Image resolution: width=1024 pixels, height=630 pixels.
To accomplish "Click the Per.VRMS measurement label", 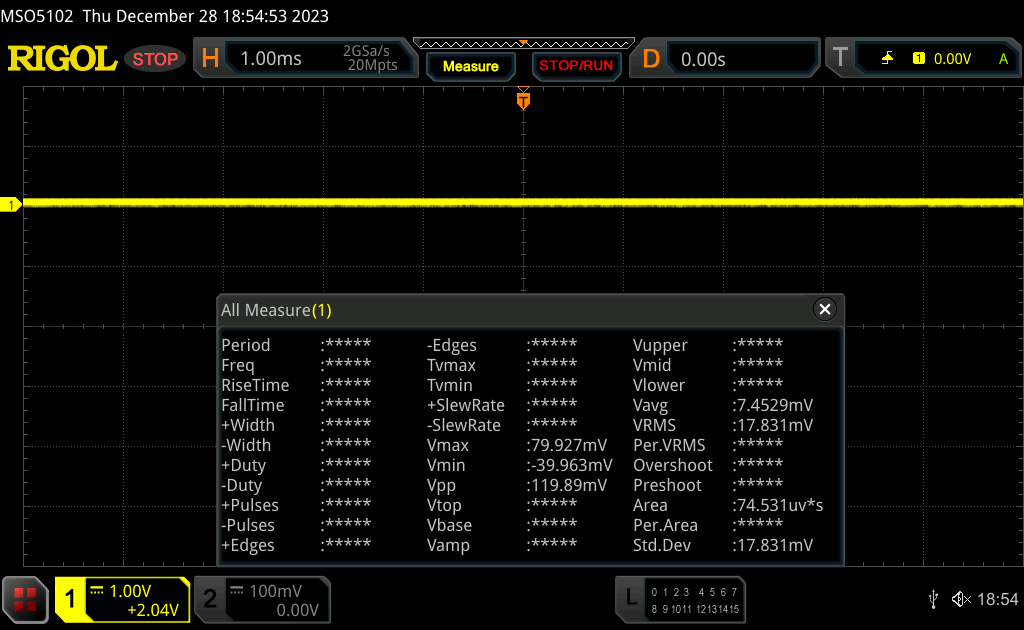I will coord(669,445).
